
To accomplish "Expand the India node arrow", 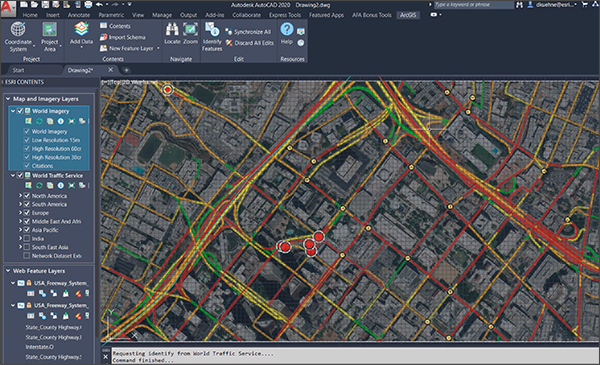I will [x=20, y=238].
